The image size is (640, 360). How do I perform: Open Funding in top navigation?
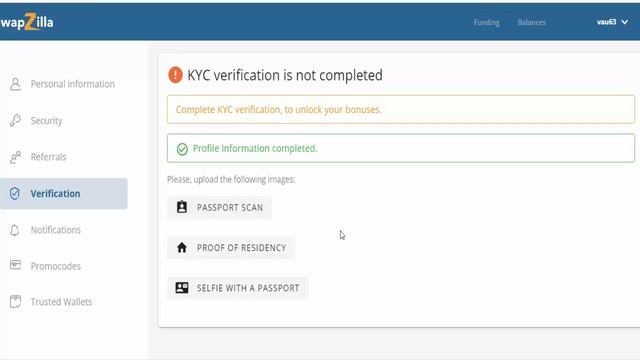point(487,22)
